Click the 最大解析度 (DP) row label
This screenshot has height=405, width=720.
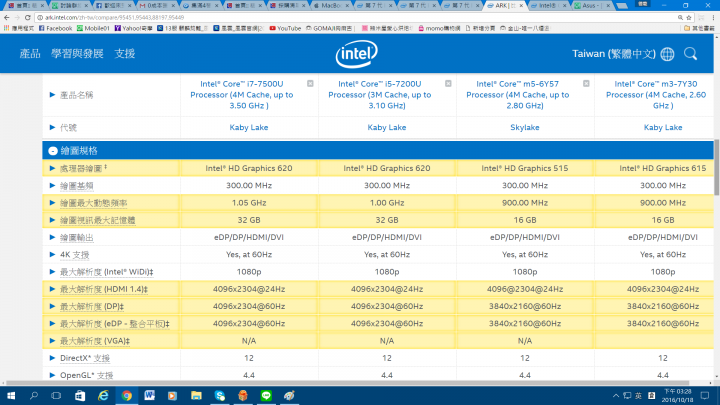click(92, 306)
